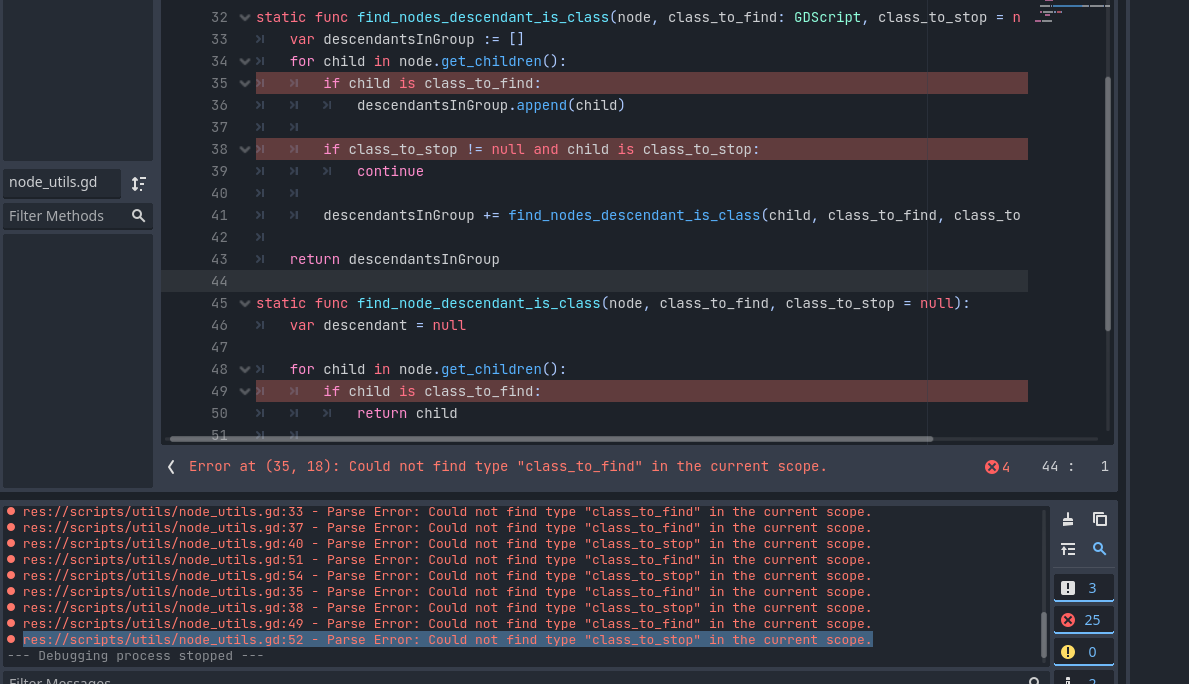Copy the debugger error messages
1189x684 pixels.
(x=1102, y=519)
